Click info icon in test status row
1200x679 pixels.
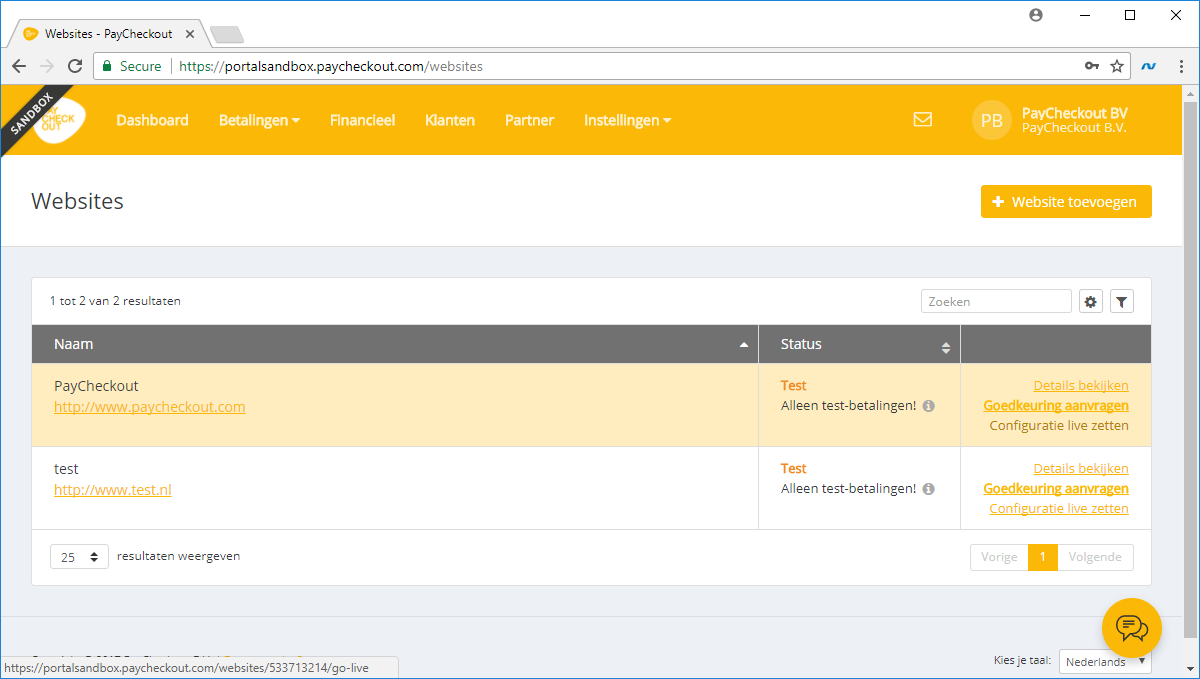click(928, 489)
